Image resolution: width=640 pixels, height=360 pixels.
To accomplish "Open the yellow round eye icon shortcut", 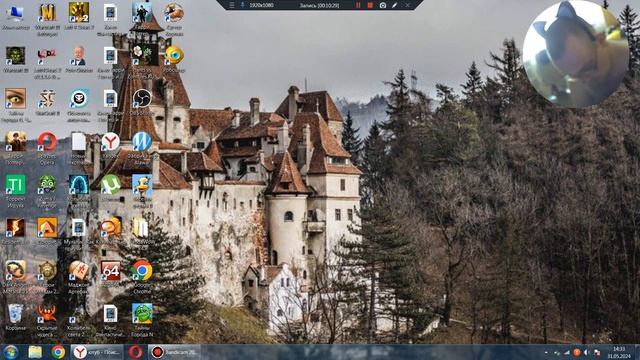I will click(x=174, y=56).
